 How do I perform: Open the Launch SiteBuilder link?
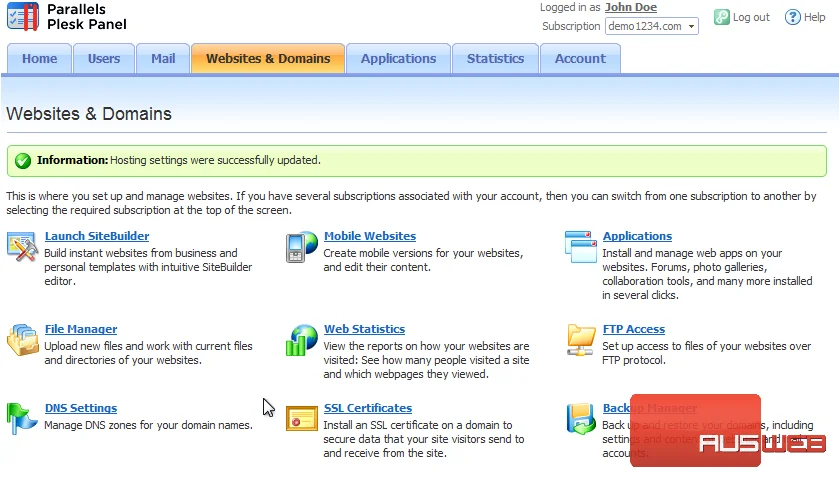(97, 236)
